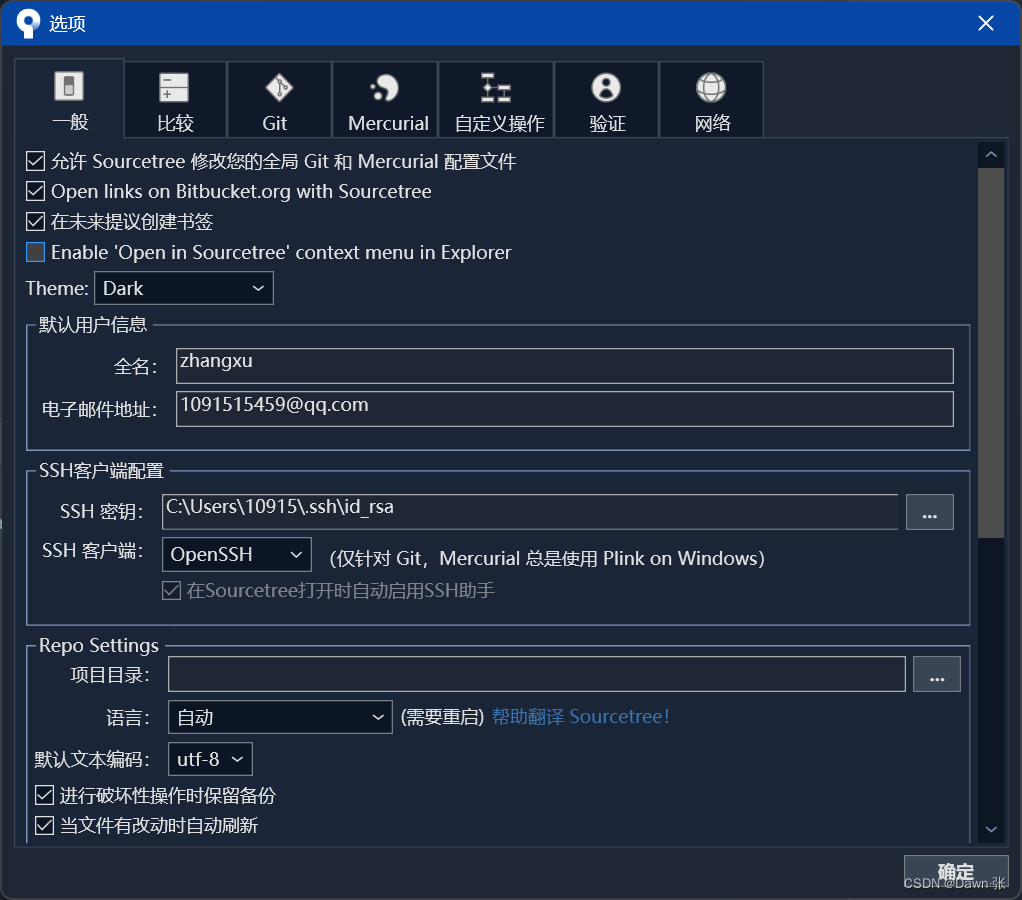1022x900 pixels.
Task: Uncheck 进行破坏性操作时保留备份
Action: click(44, 794)
